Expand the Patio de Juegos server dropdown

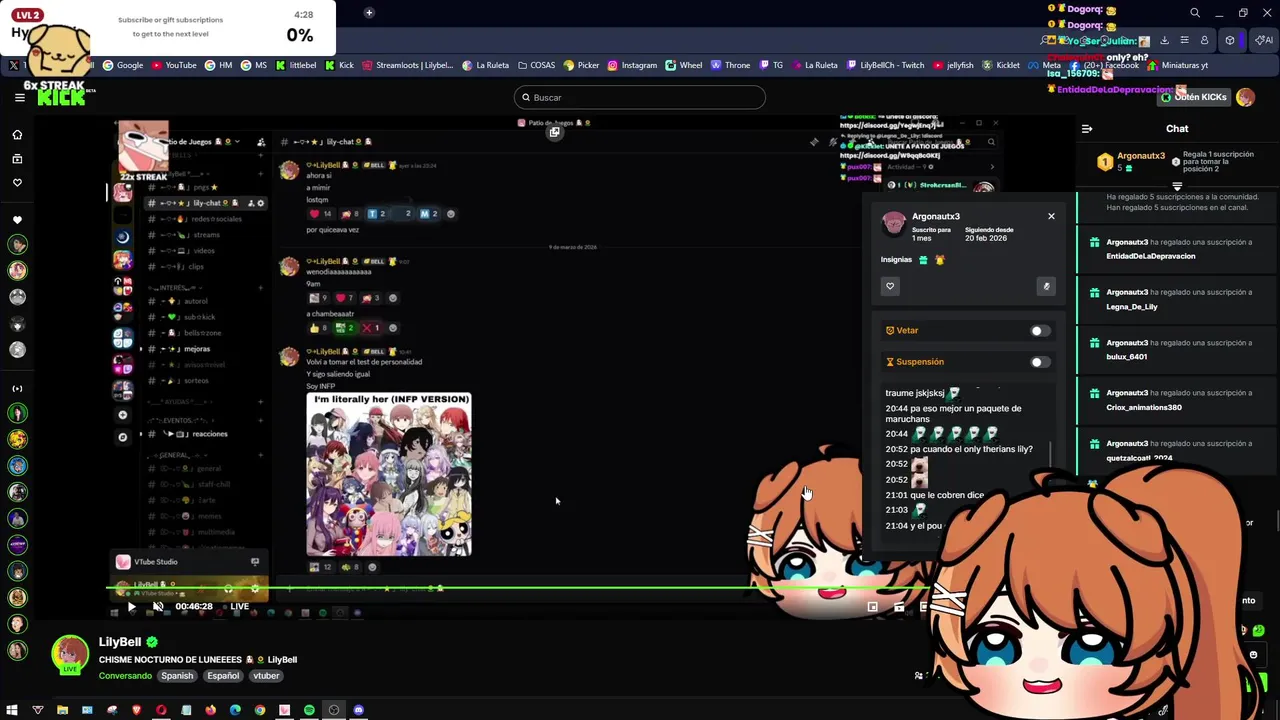point(237,142)
